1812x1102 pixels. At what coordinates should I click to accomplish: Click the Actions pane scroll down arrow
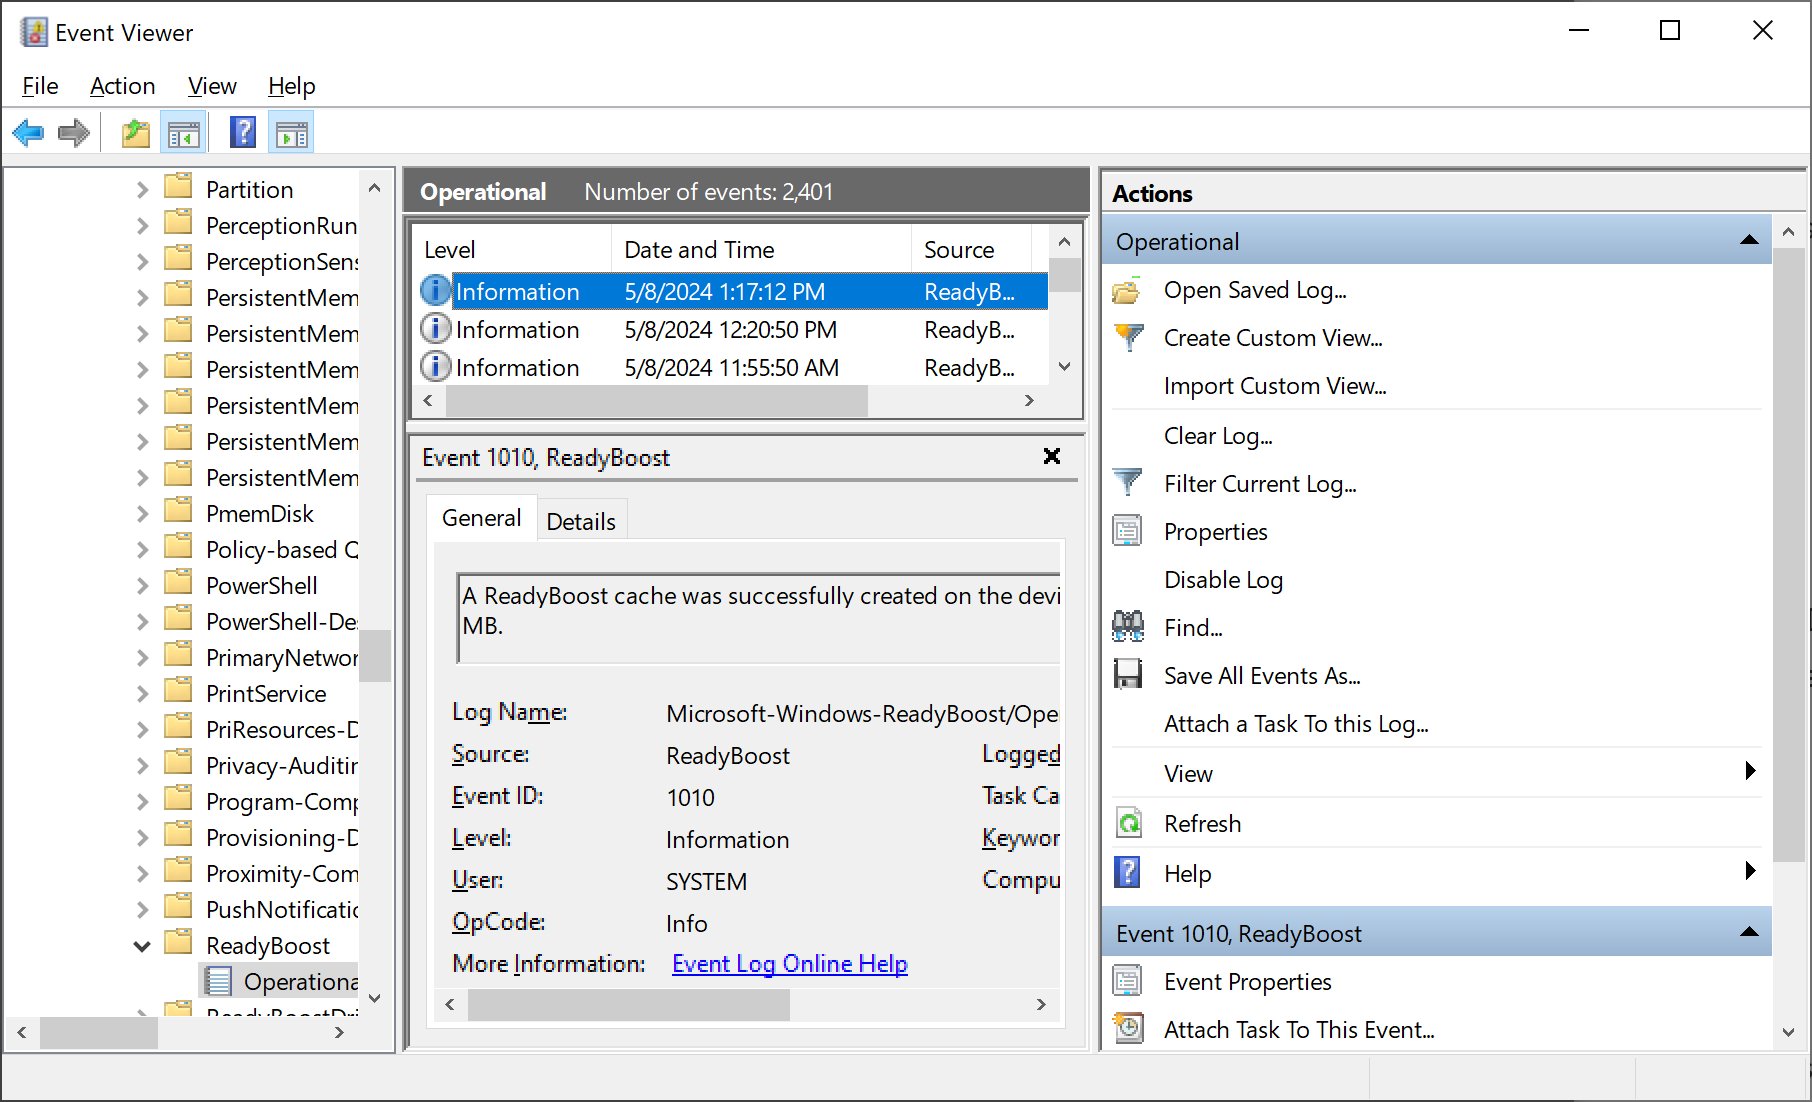(x=1788, y=1032)
